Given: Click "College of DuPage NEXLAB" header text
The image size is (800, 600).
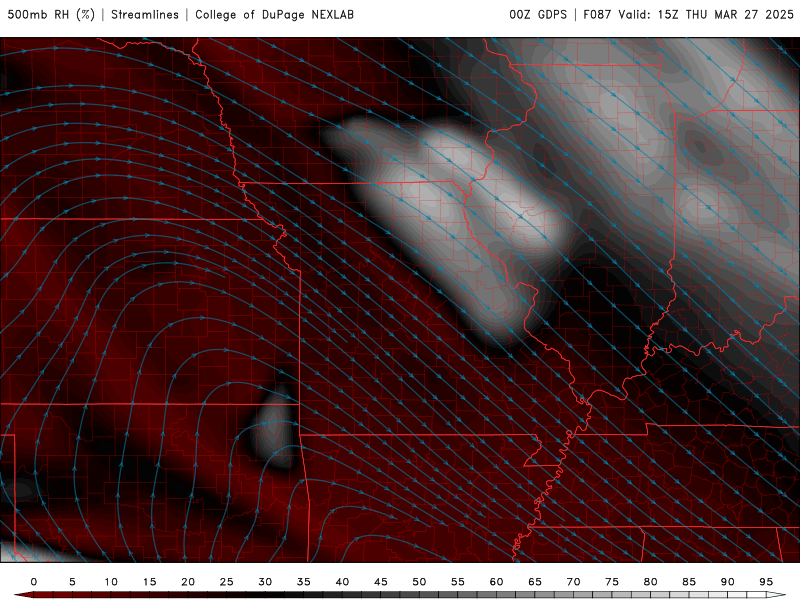Looking at the screenshot, I should [274, 15].
